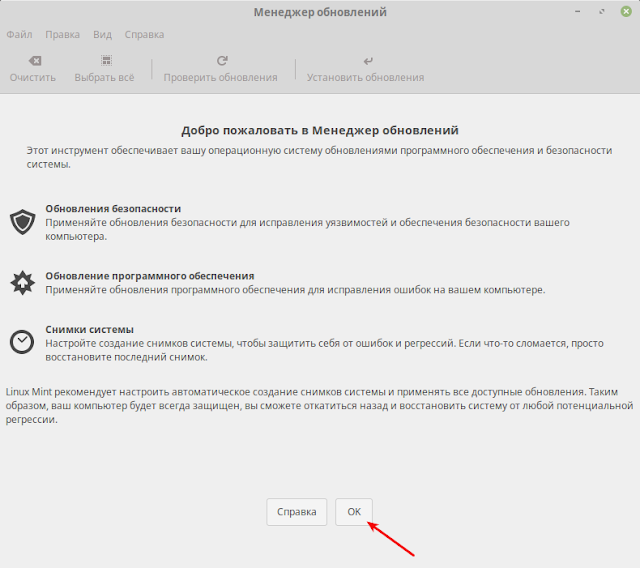Click the intro text starting with Этот инструмент обеспечивает
Viewport: 640px width, 568px height.
tap(319, 157)
